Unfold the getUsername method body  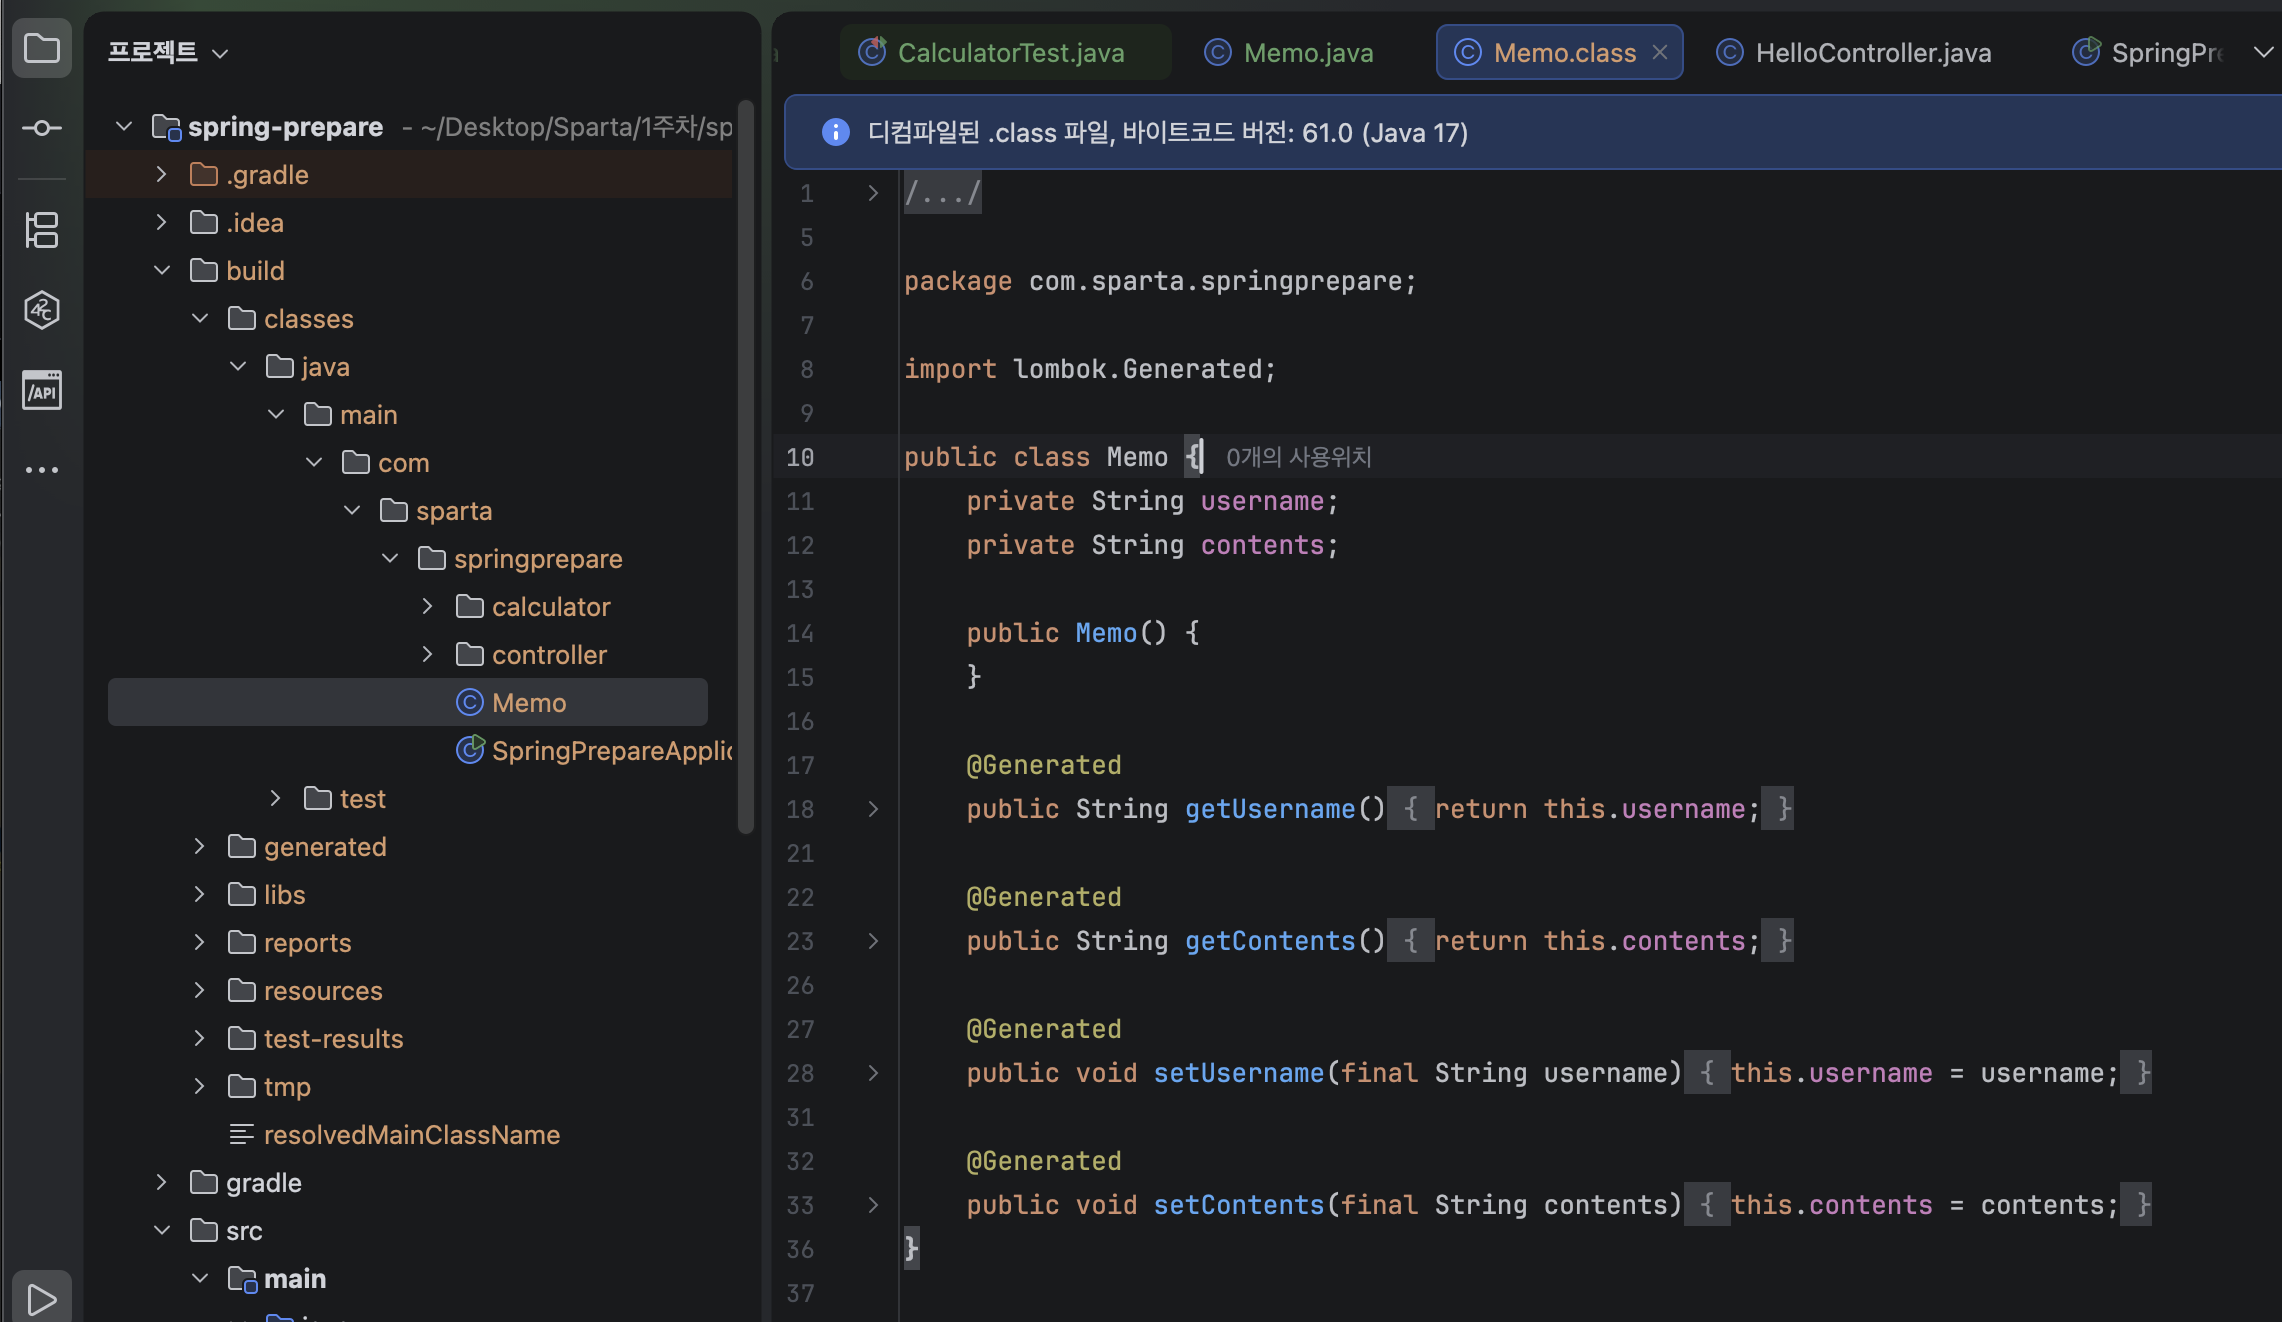click(873, 808)
